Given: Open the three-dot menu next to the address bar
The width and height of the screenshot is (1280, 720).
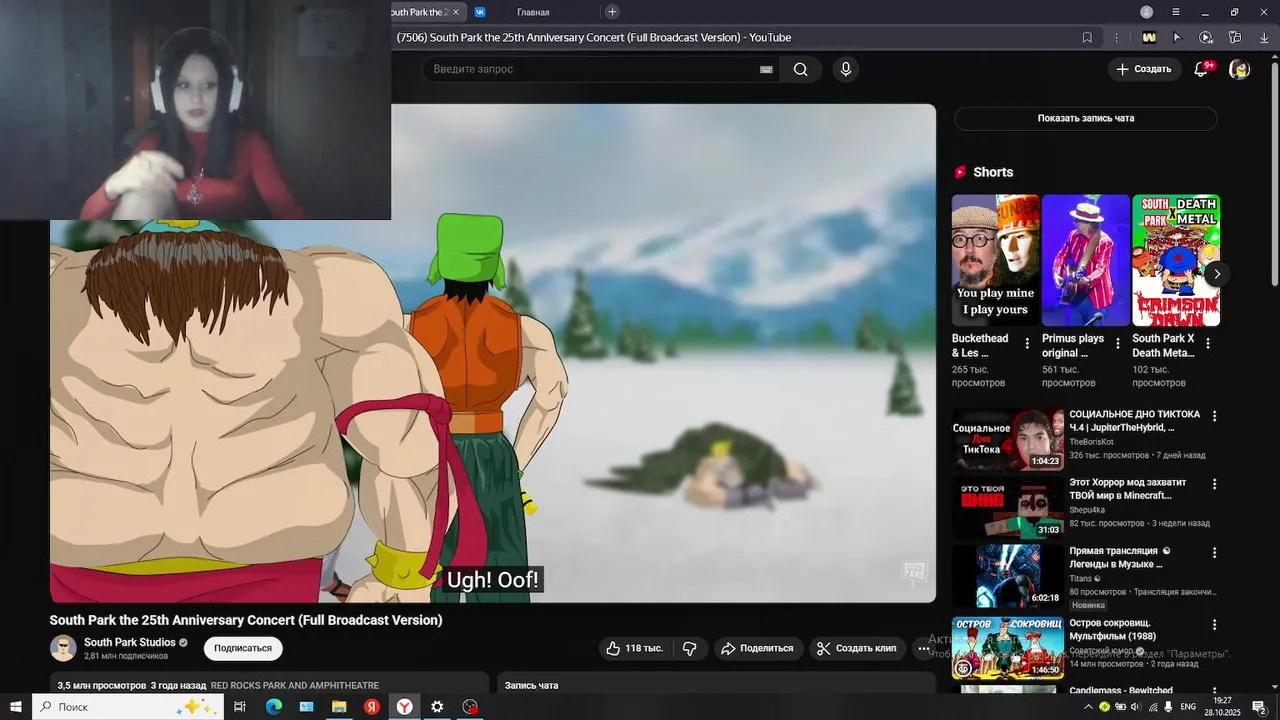Looking at the screenshot, I should click(x=1117, y=38).
